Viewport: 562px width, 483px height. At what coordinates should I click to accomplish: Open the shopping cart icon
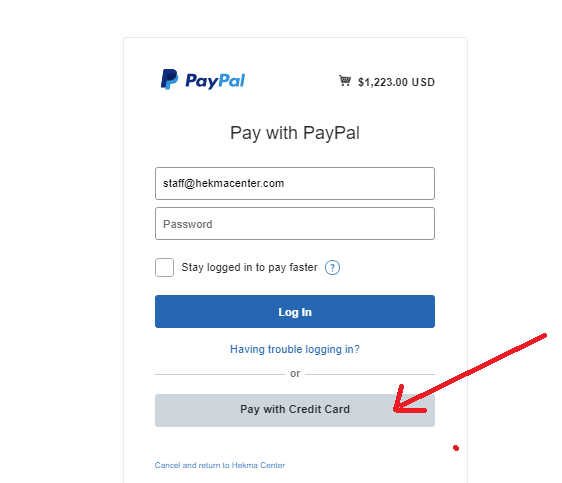[345, 81]
